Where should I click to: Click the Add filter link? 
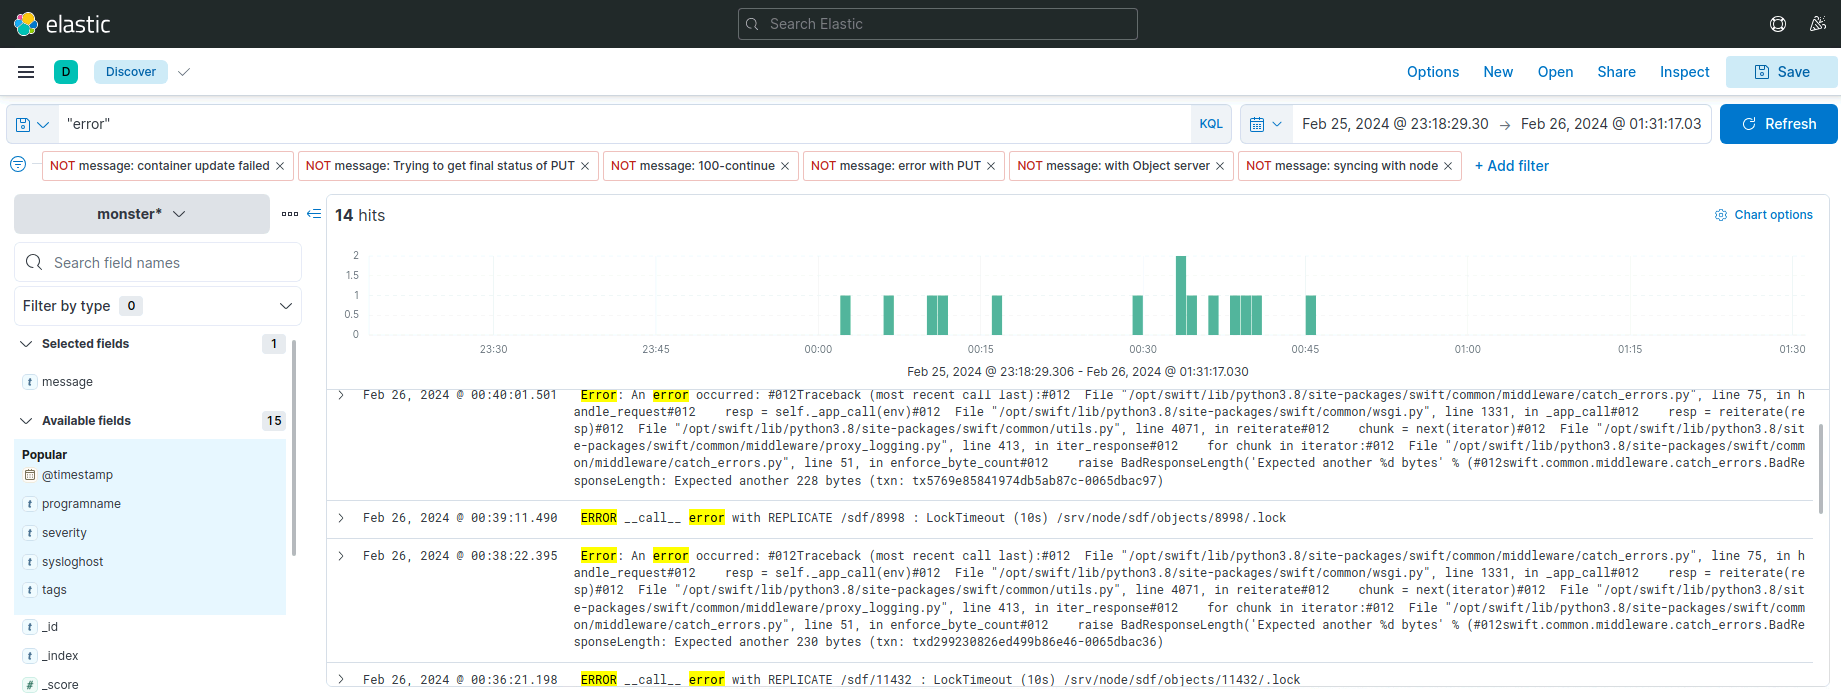[1511, 166]
